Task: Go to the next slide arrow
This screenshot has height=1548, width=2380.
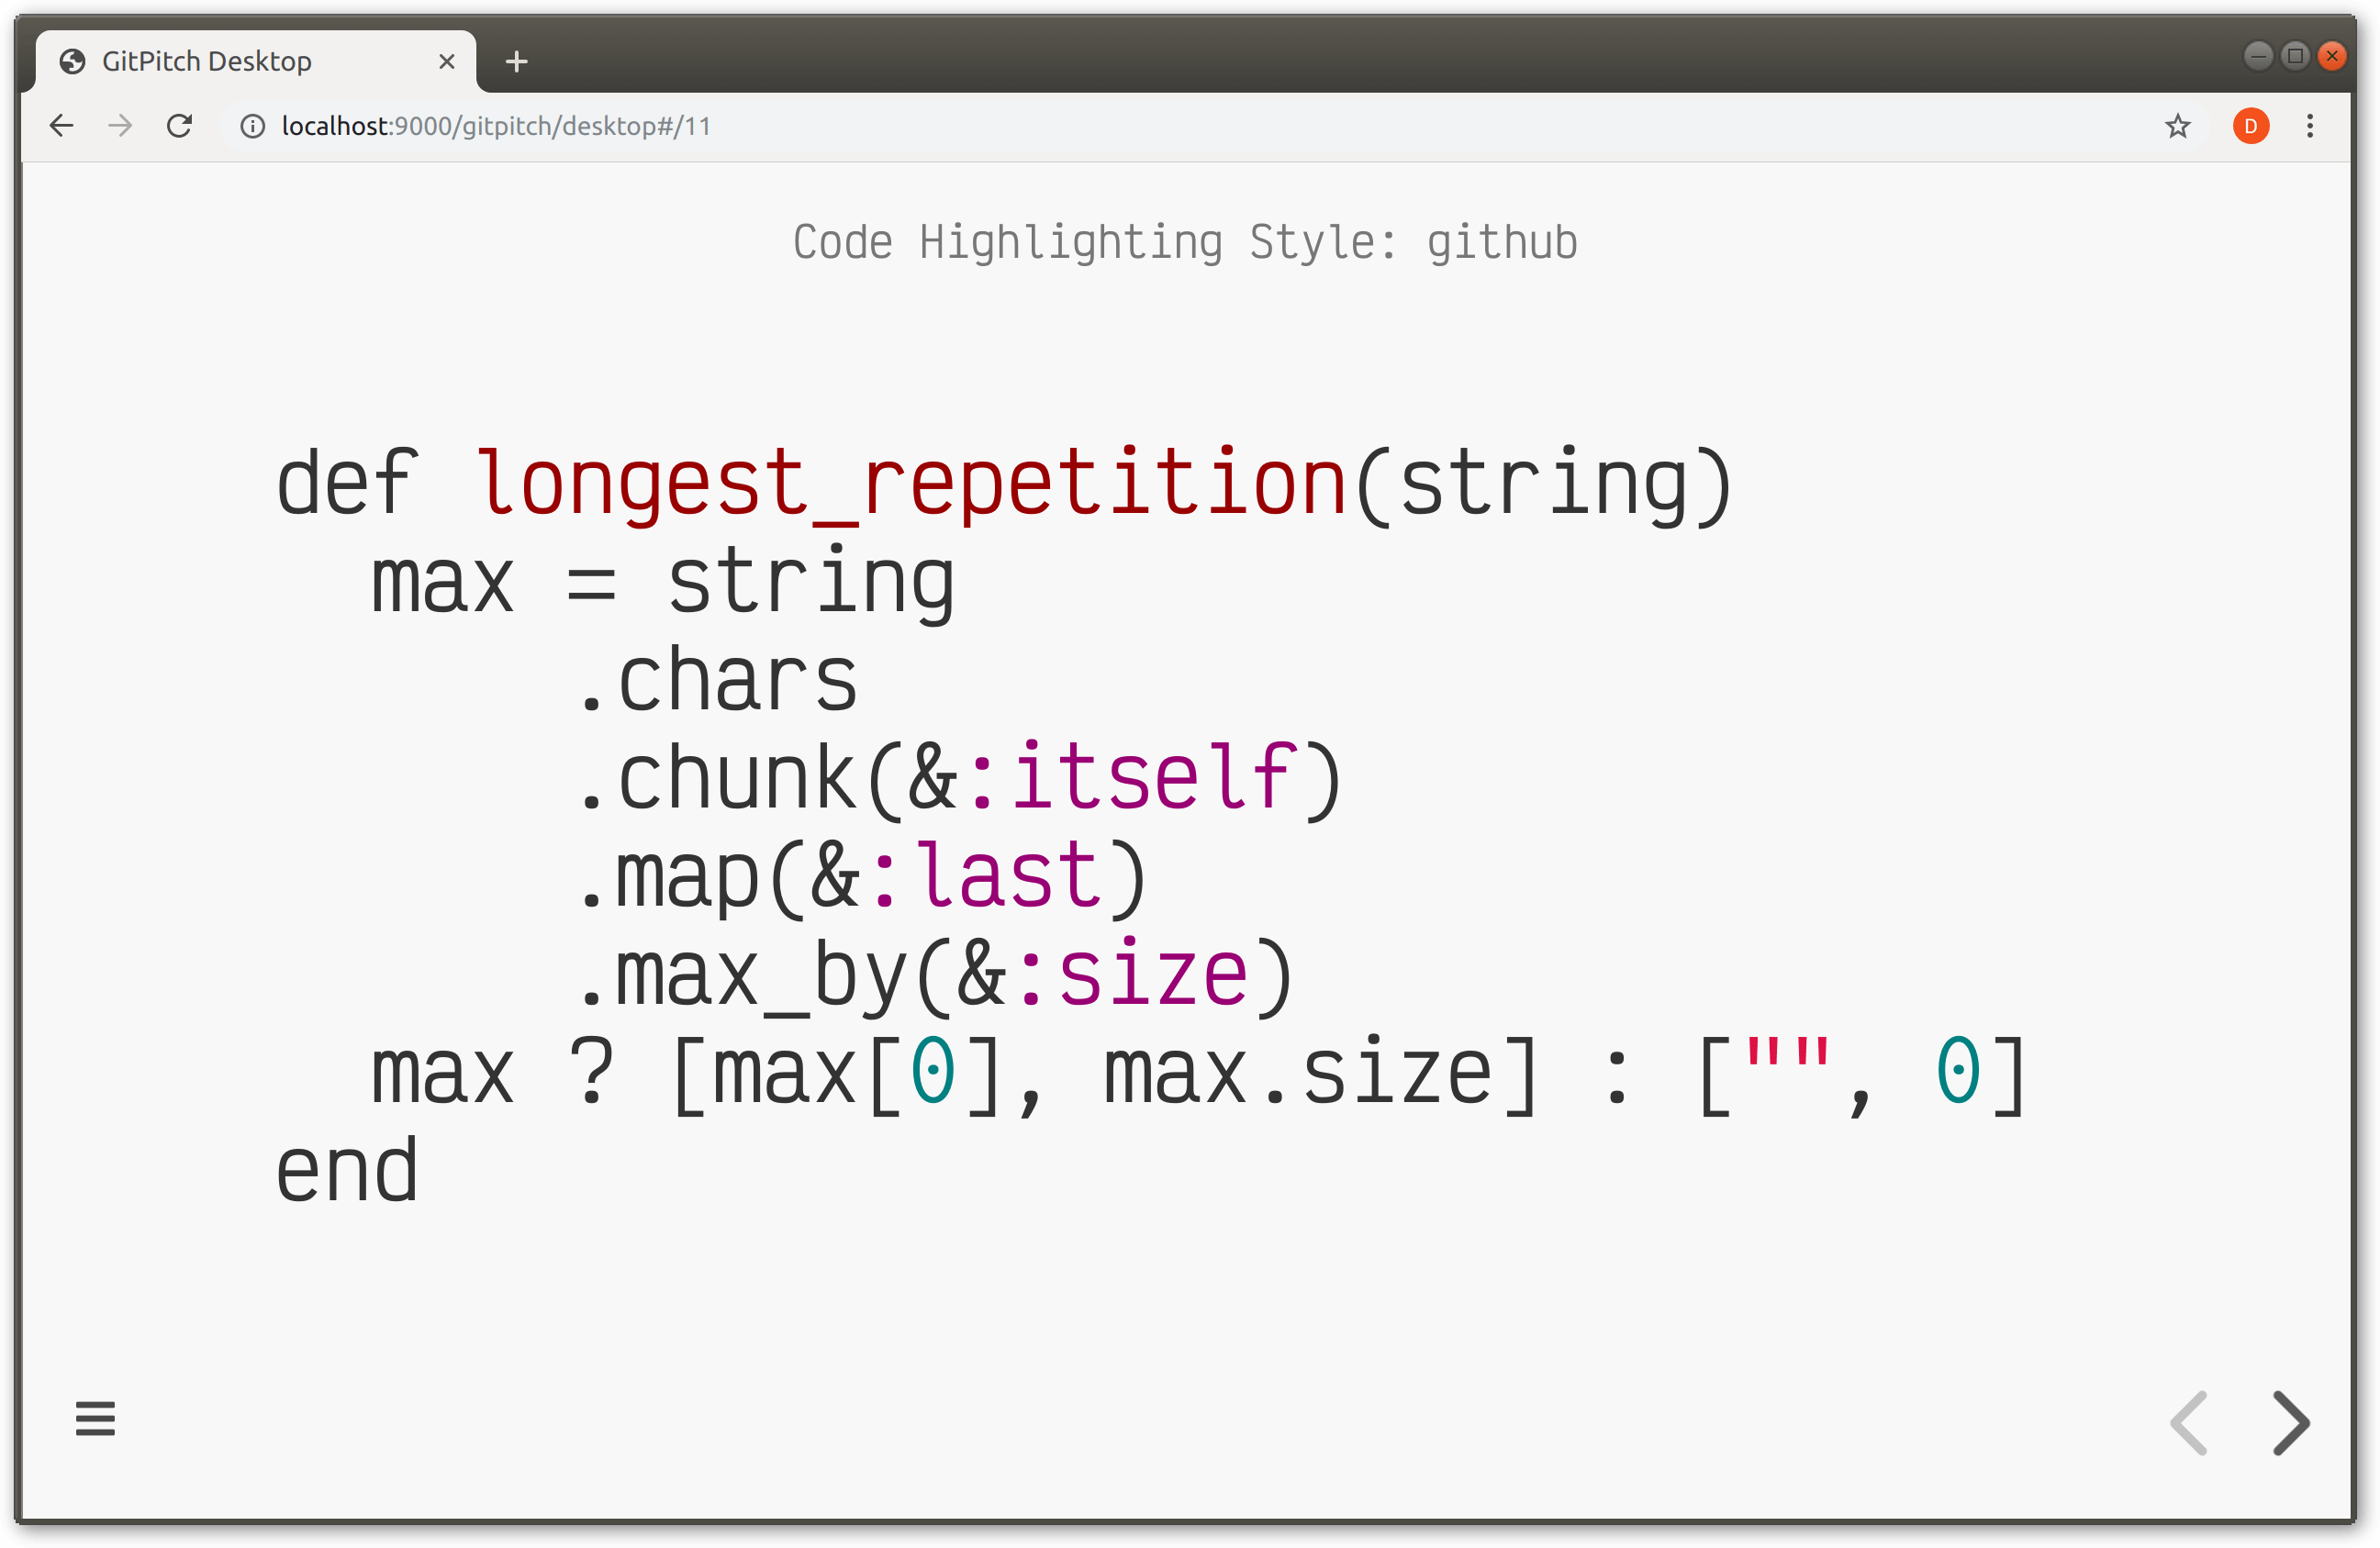Action: pyautogui.click(x=2290, y=1422)
